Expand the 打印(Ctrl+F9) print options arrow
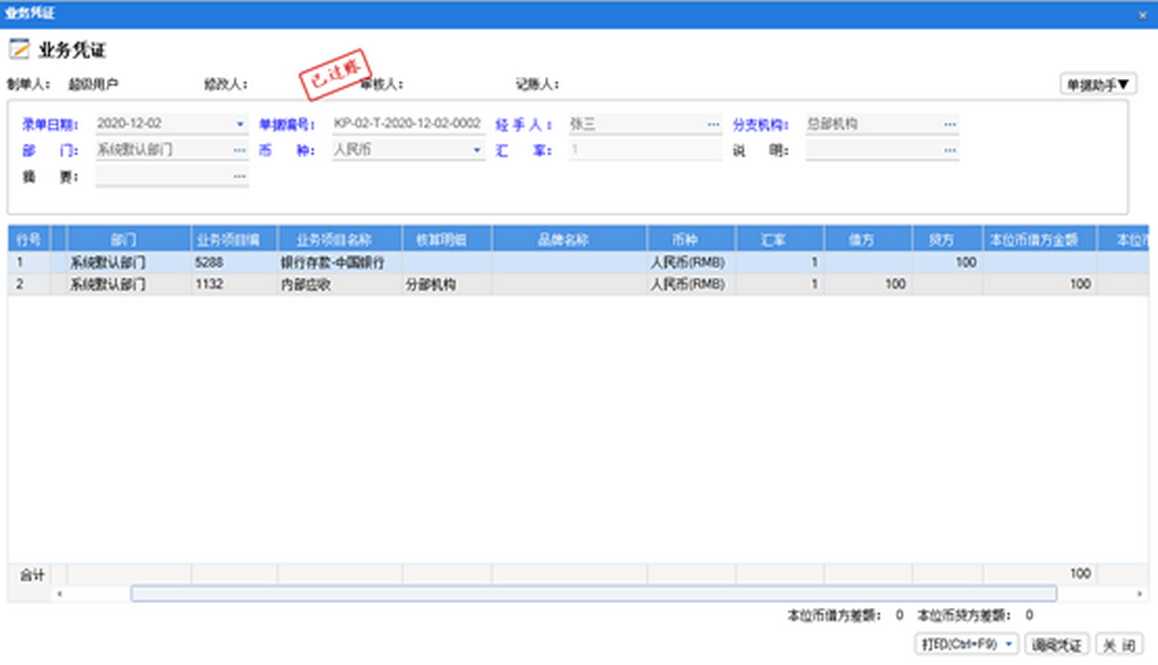This screenshot has width=1158, height=665. (x=1008, y=645)
